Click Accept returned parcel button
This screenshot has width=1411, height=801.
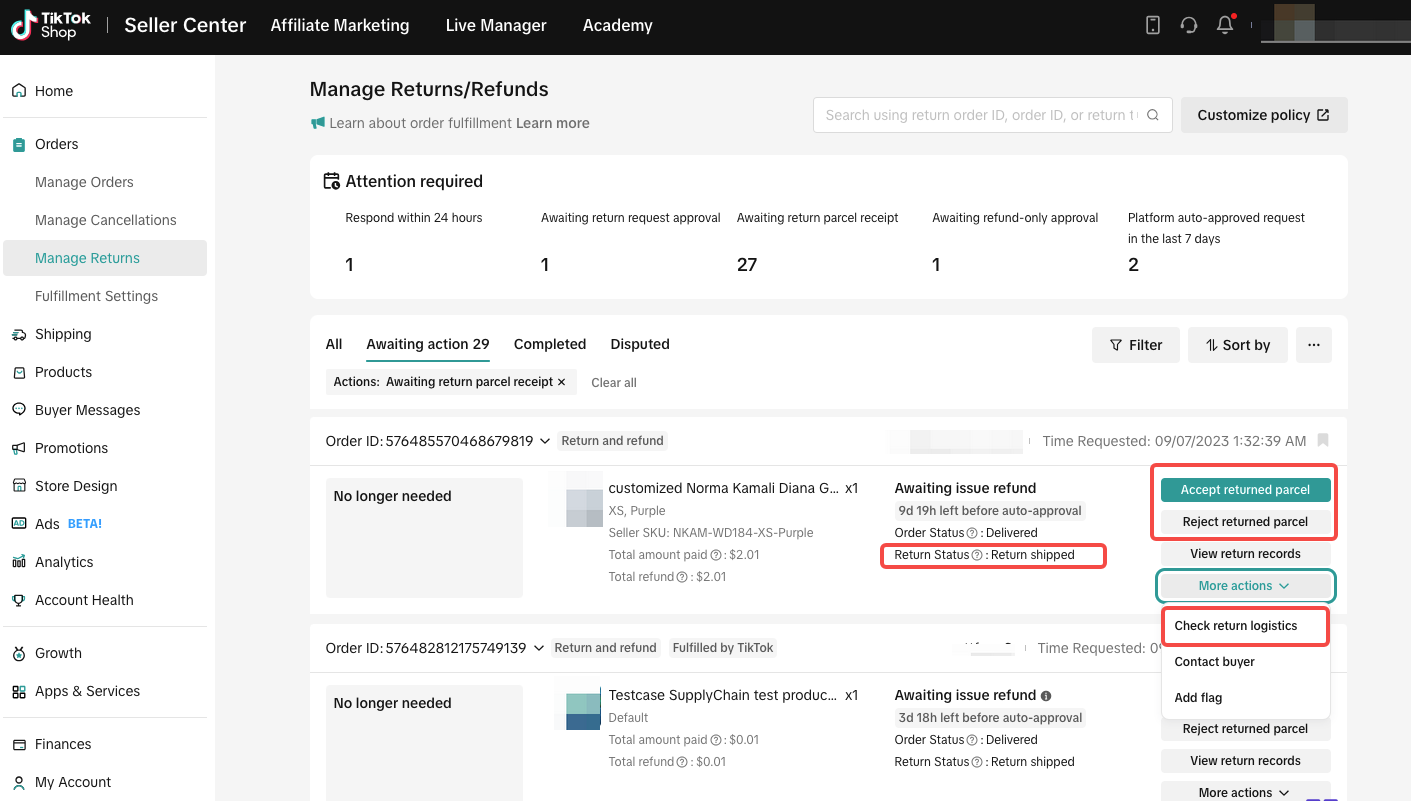coord(1245,490)
